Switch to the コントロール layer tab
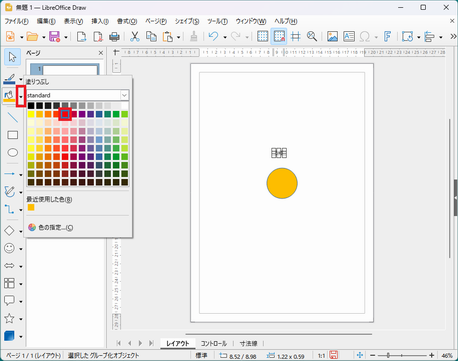The height and width of the screenshot is (361, 458). (x=214, y=343)
